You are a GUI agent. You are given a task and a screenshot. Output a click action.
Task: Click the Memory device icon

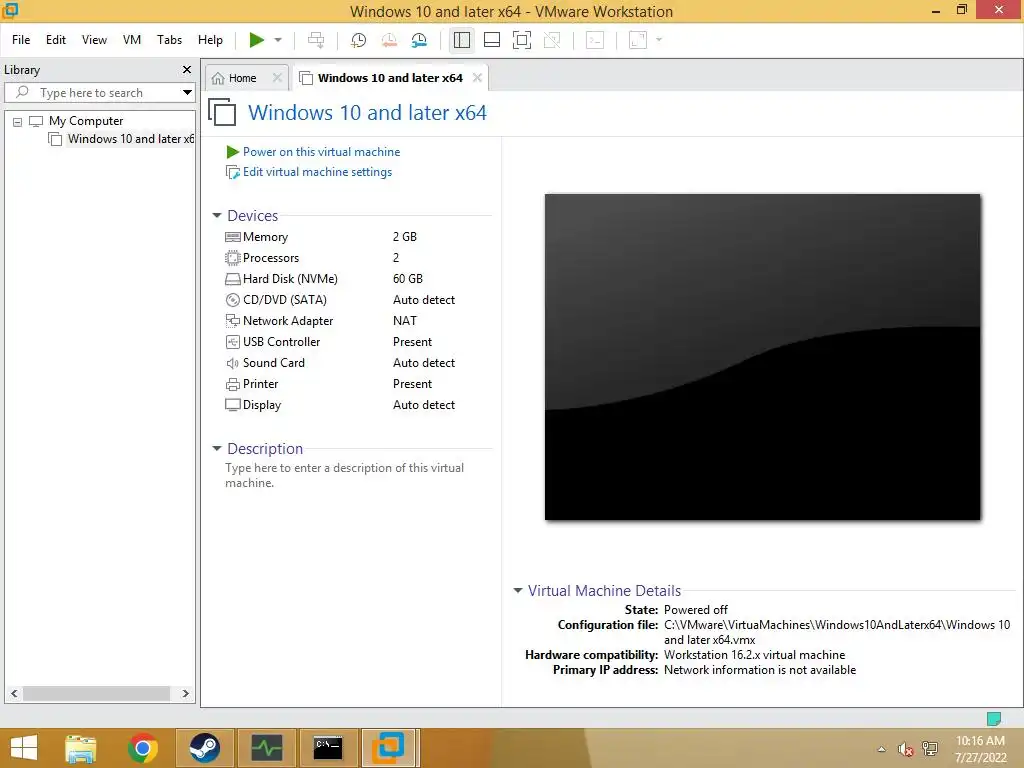(x=232, y=237)
